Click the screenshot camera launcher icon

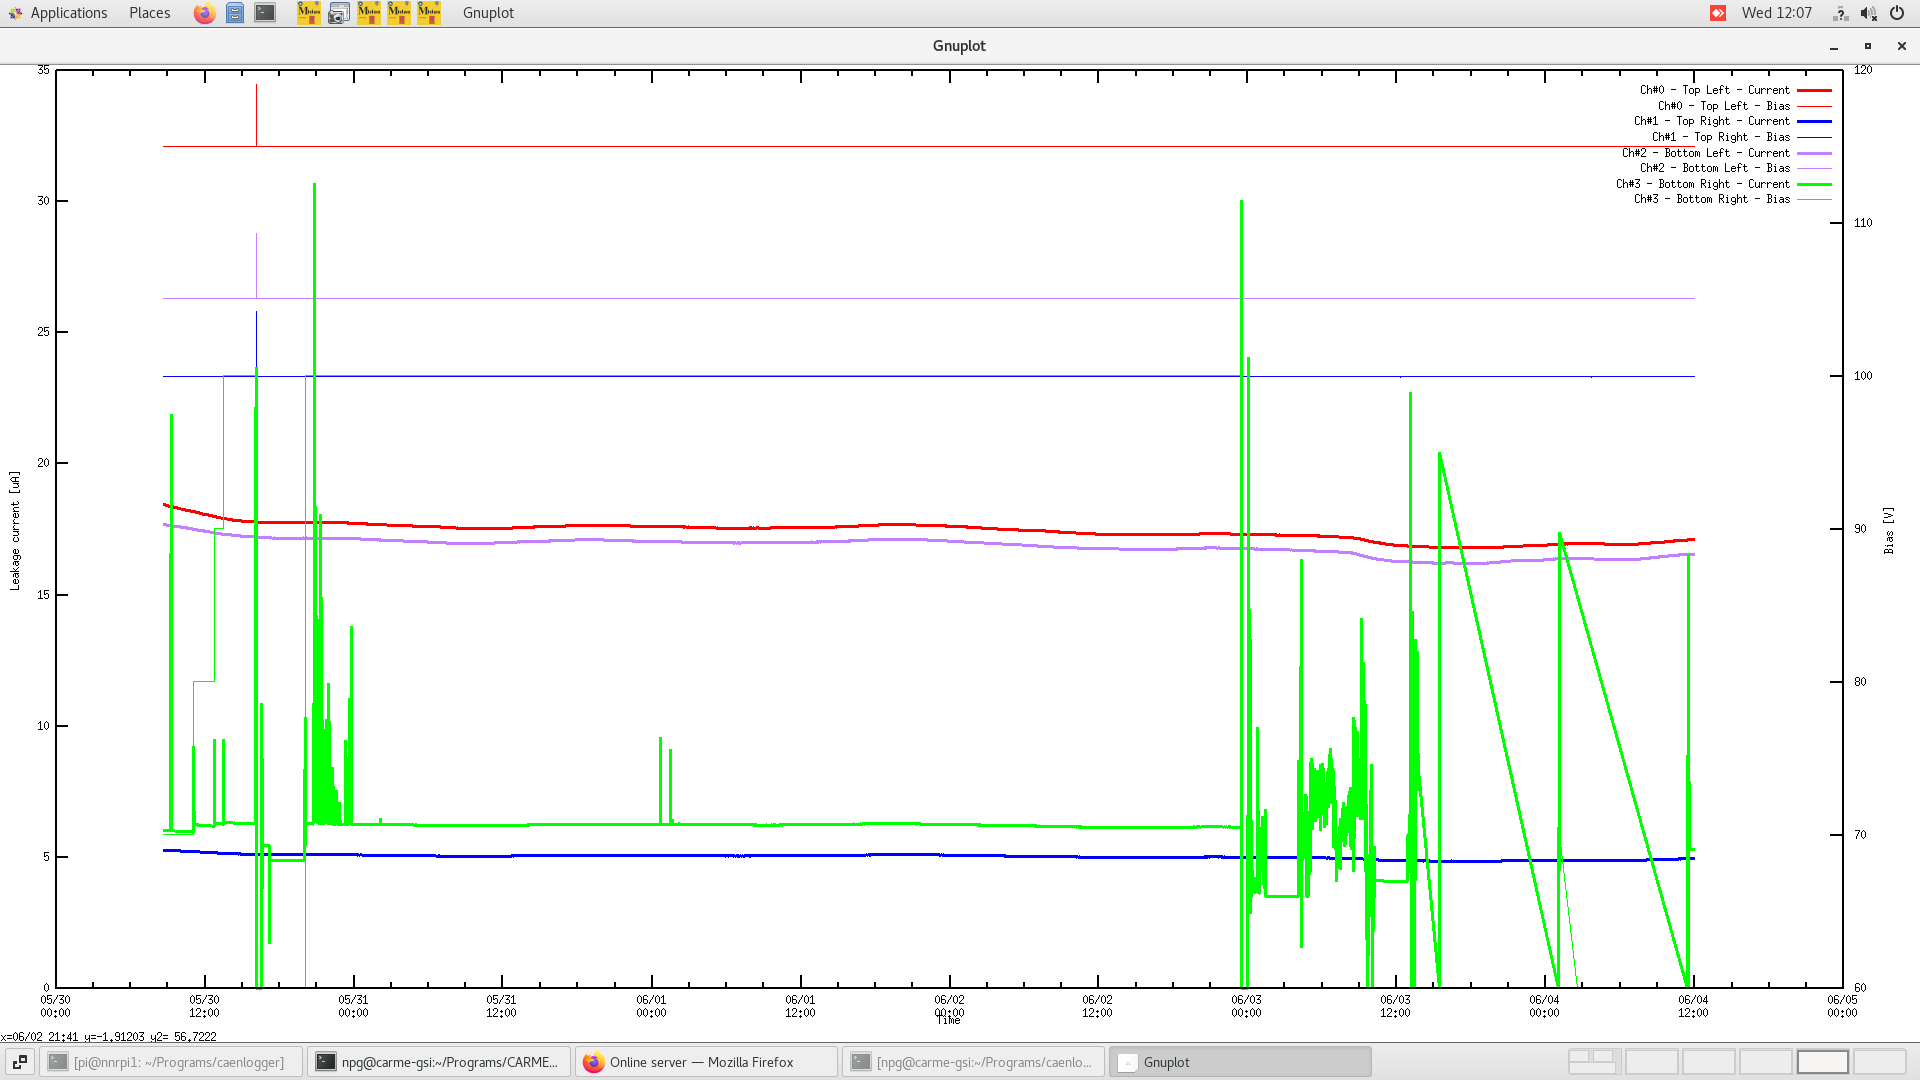pyautogui.click(x=339, y=13)
